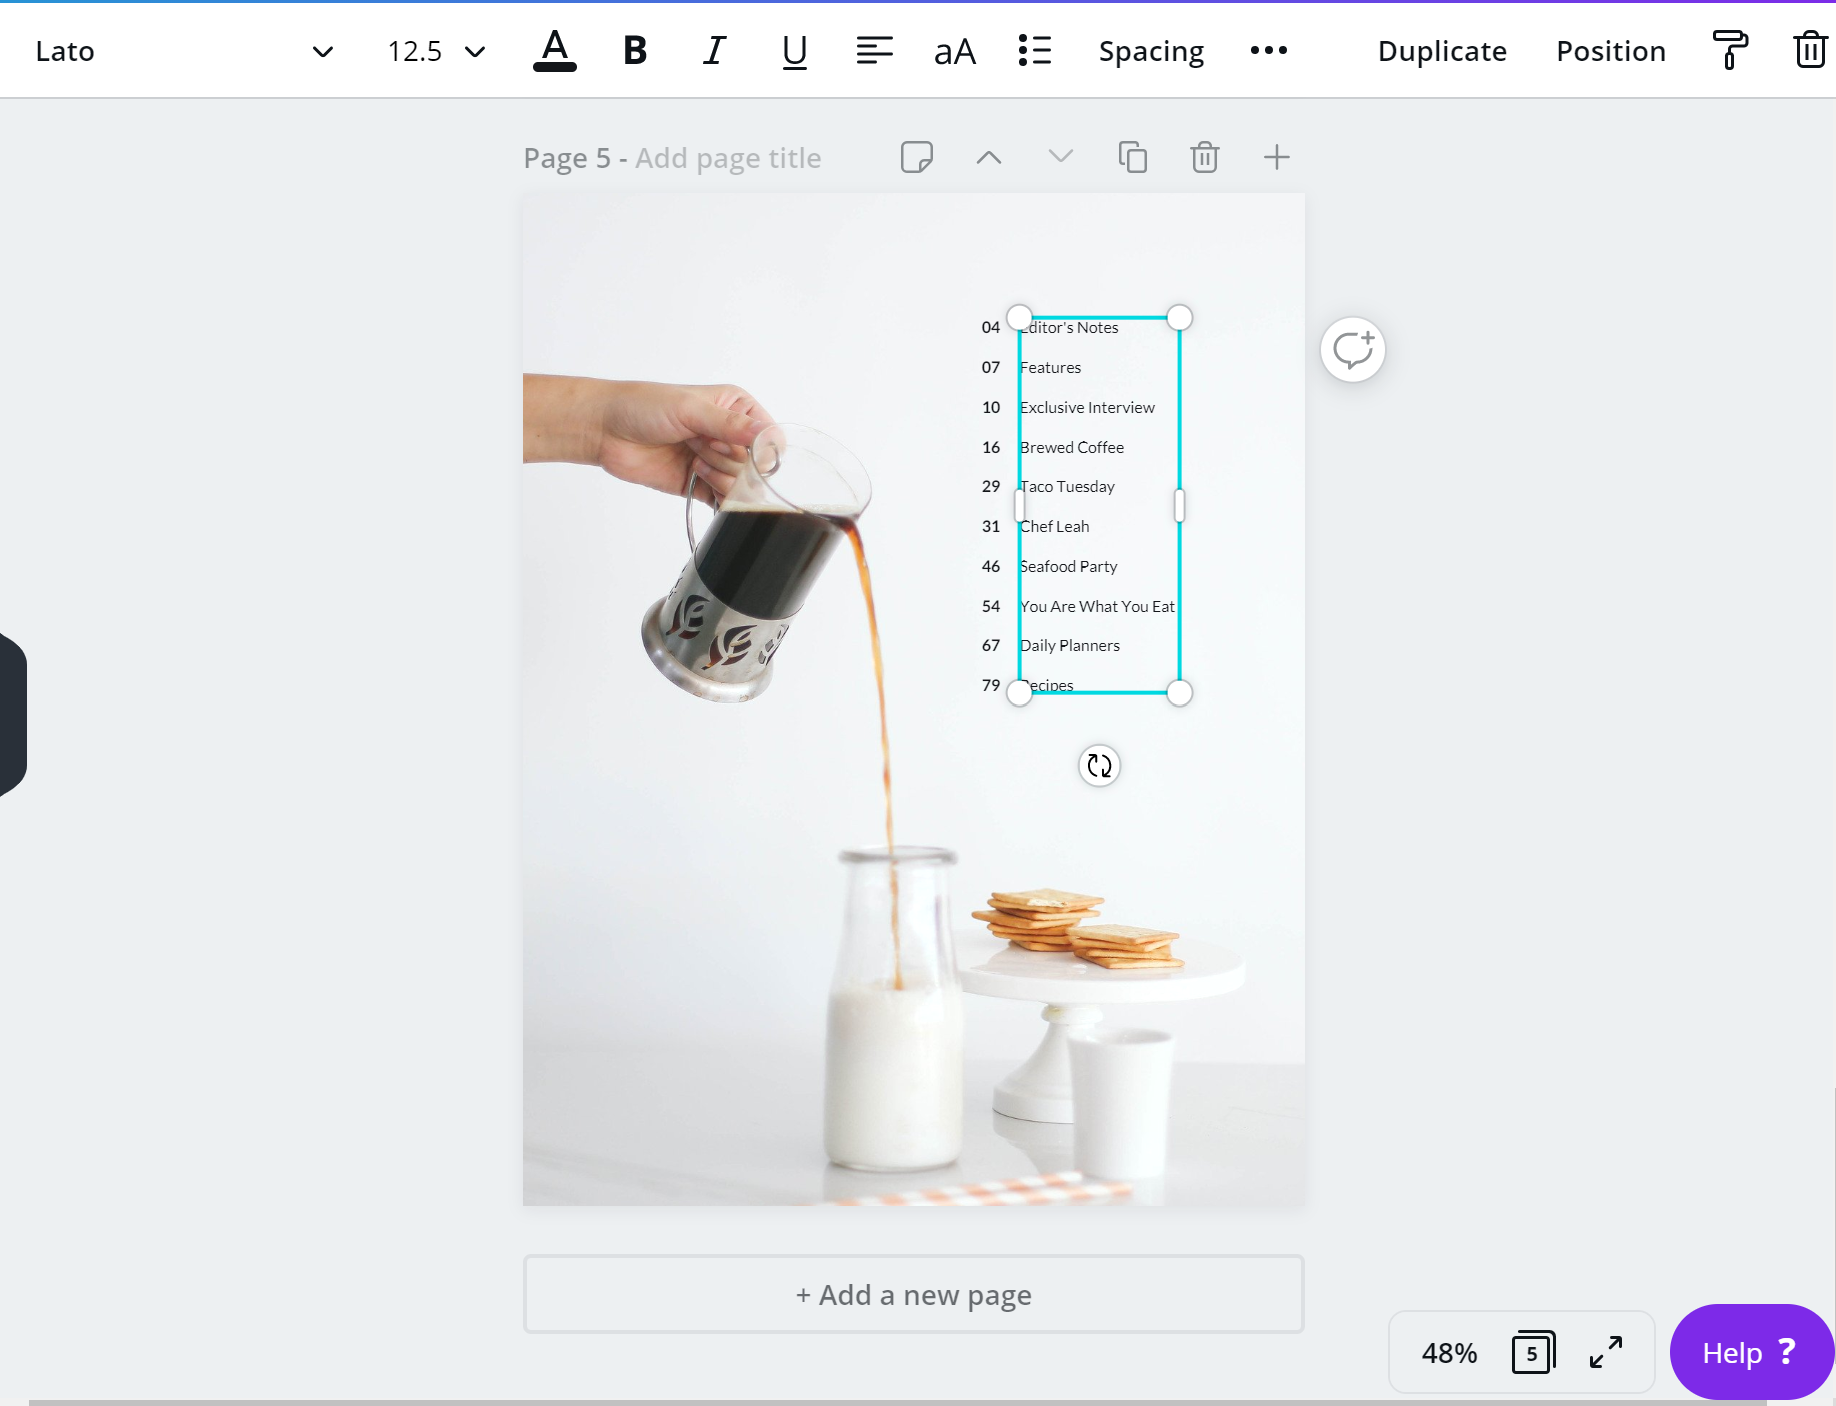Screen dimensions: 1836x1406
Task: Change text alignment
Action: pos(874,50)
